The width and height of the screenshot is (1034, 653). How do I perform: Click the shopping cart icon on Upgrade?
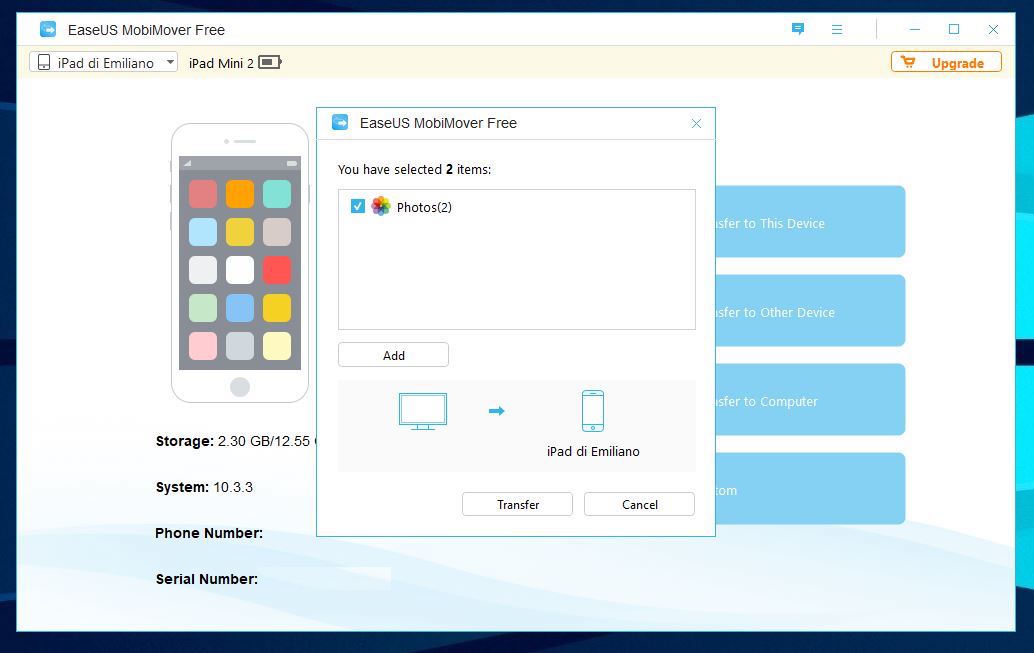[x=908, y=62]
